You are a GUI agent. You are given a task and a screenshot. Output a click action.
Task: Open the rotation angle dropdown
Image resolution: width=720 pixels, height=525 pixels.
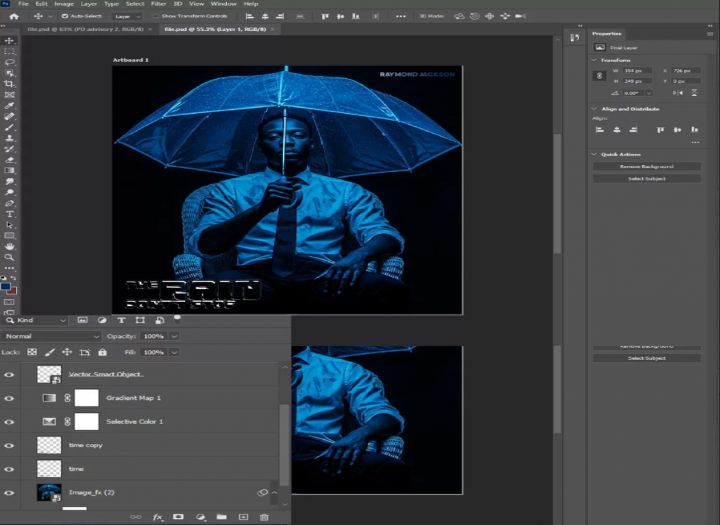pos(649,93)
